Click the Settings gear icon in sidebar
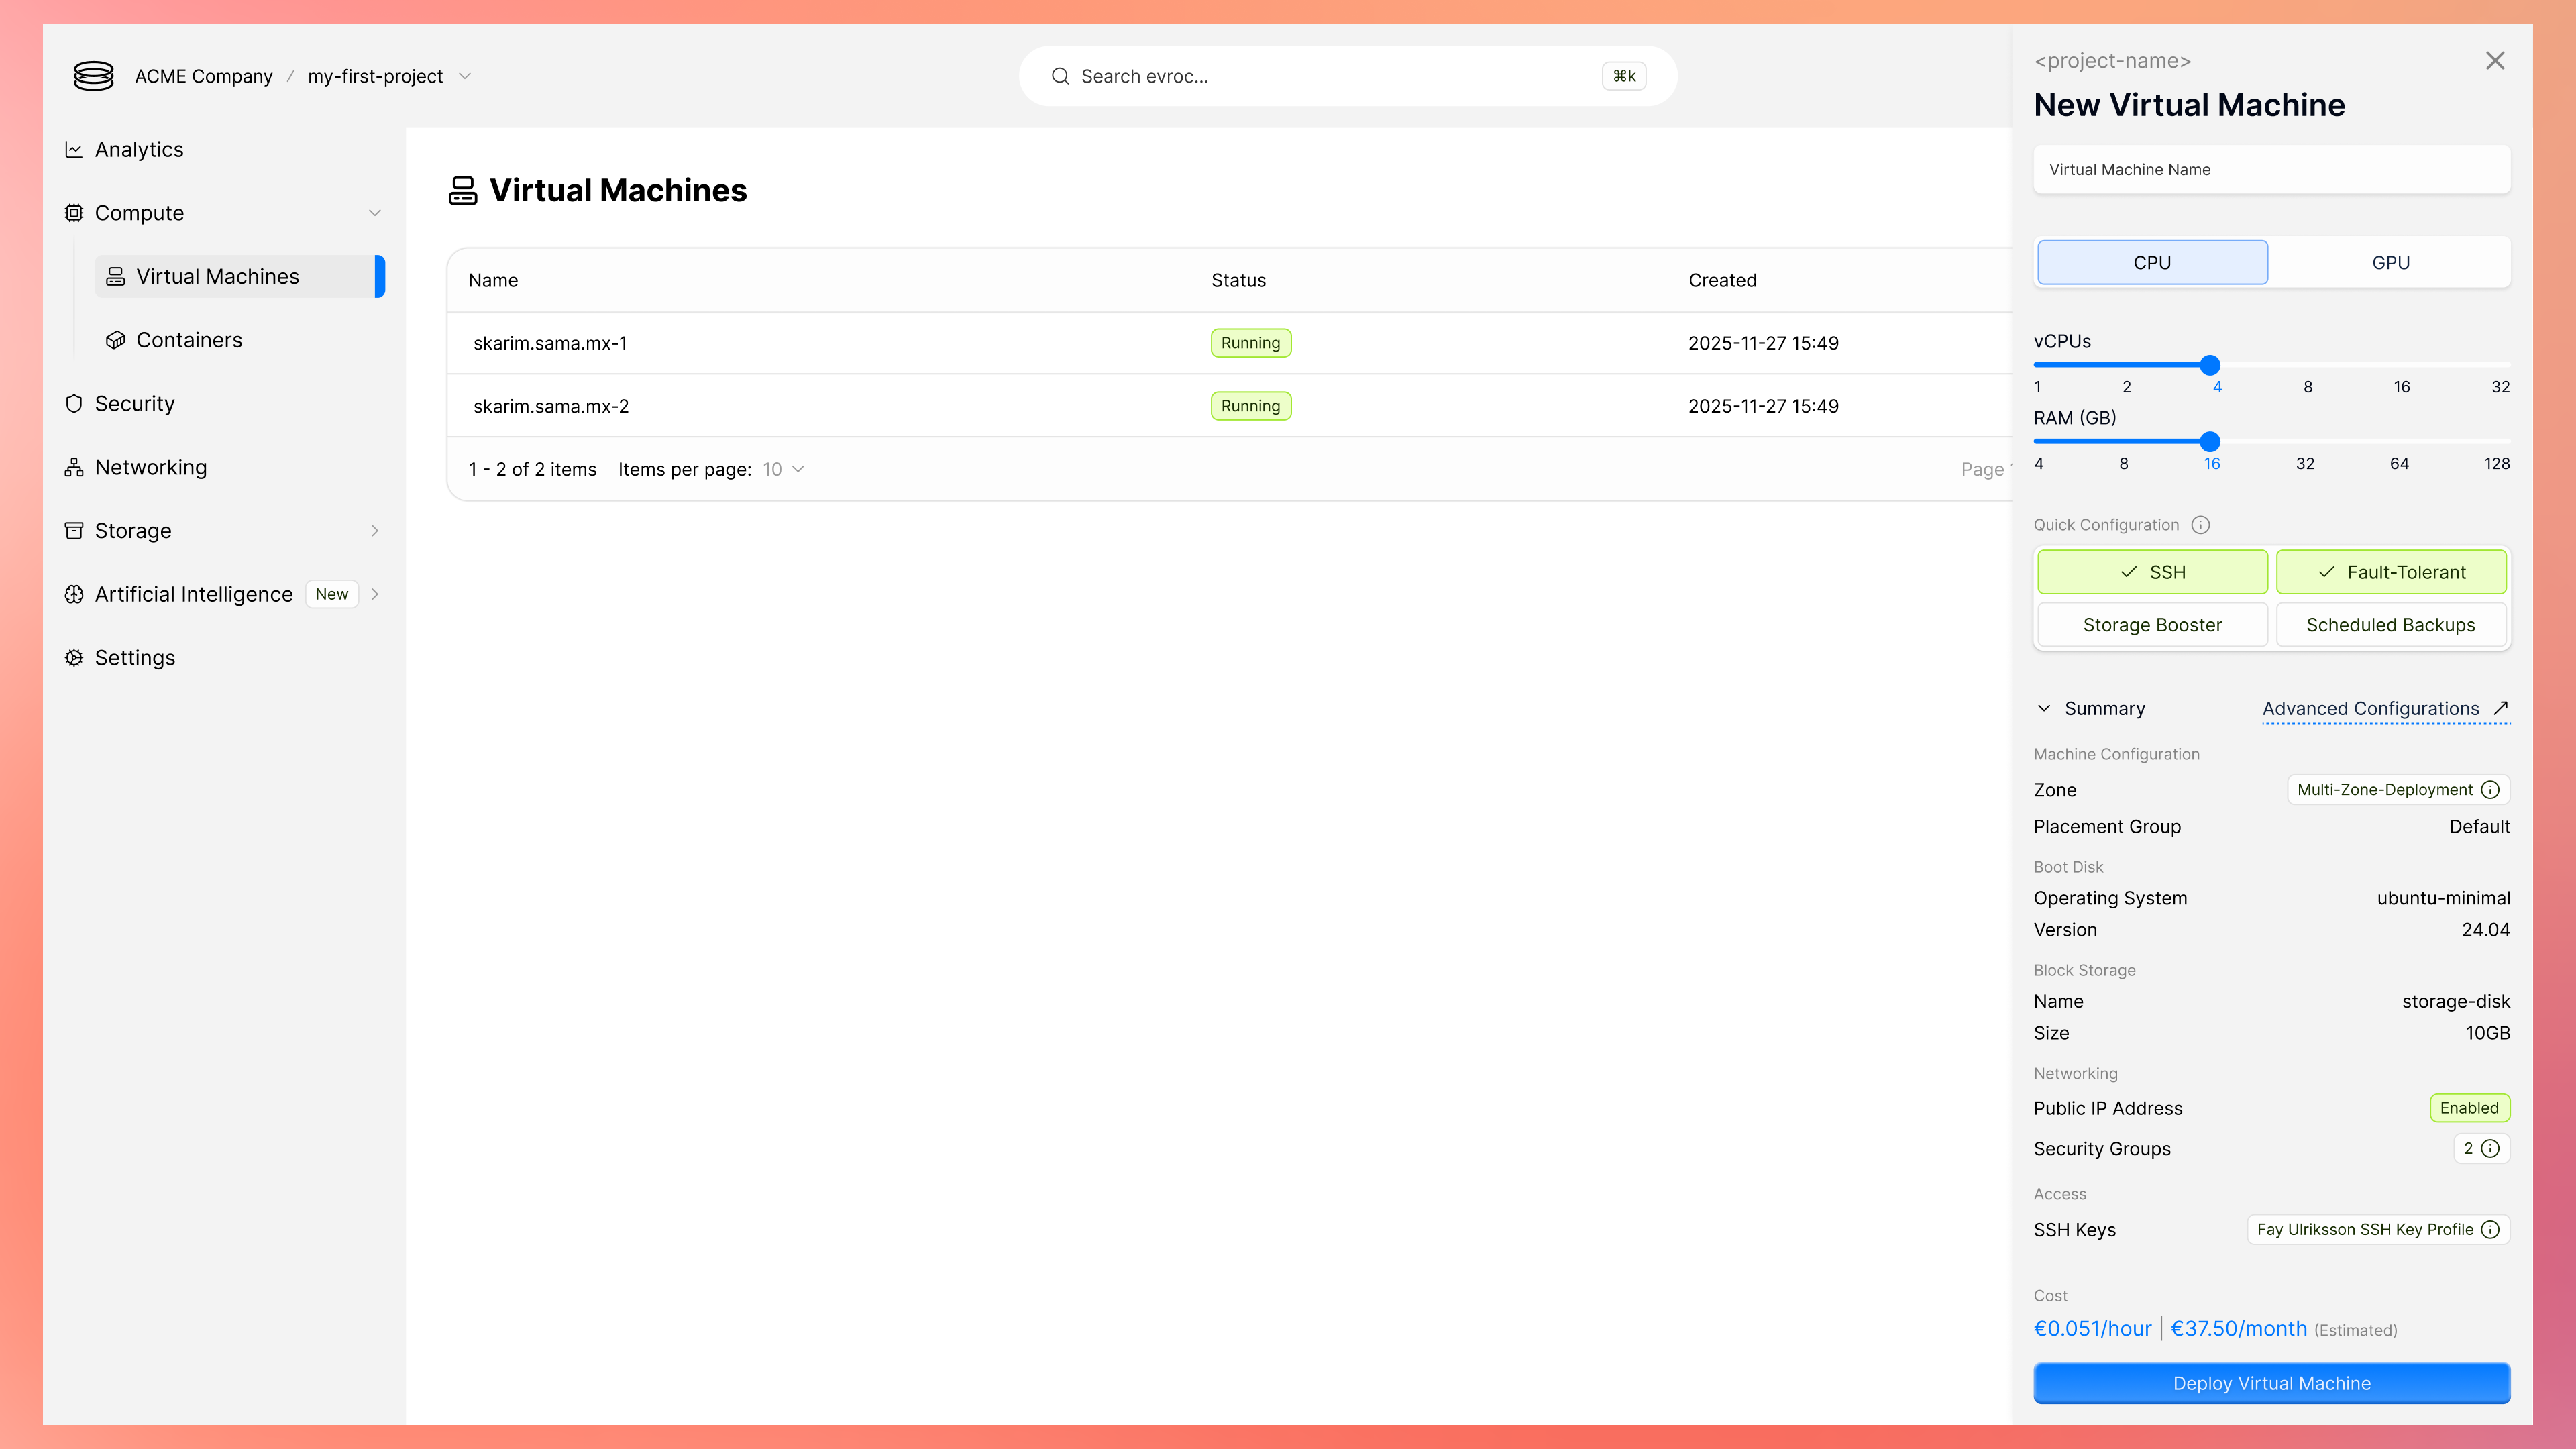Screen dimensions: 2576x1449 tap(74, 658)
